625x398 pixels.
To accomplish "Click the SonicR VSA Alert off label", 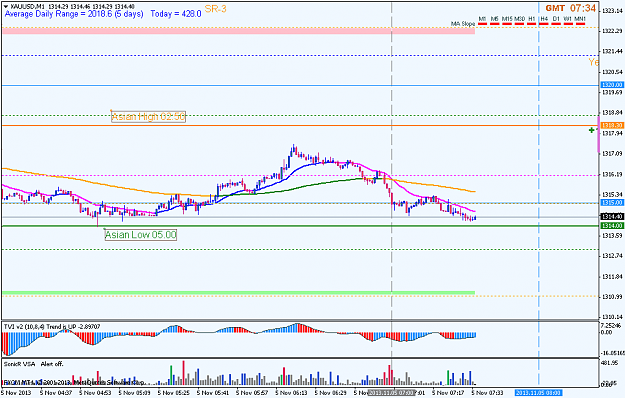I will [33, 364].
